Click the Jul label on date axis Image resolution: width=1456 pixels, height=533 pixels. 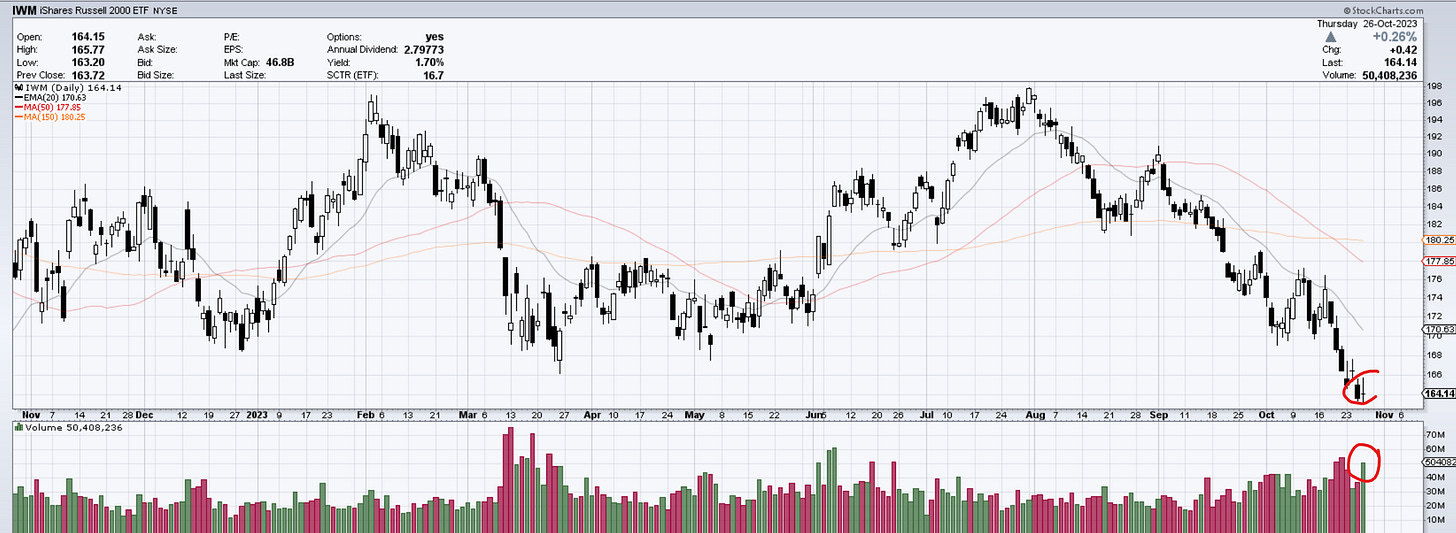pos(929,413)
